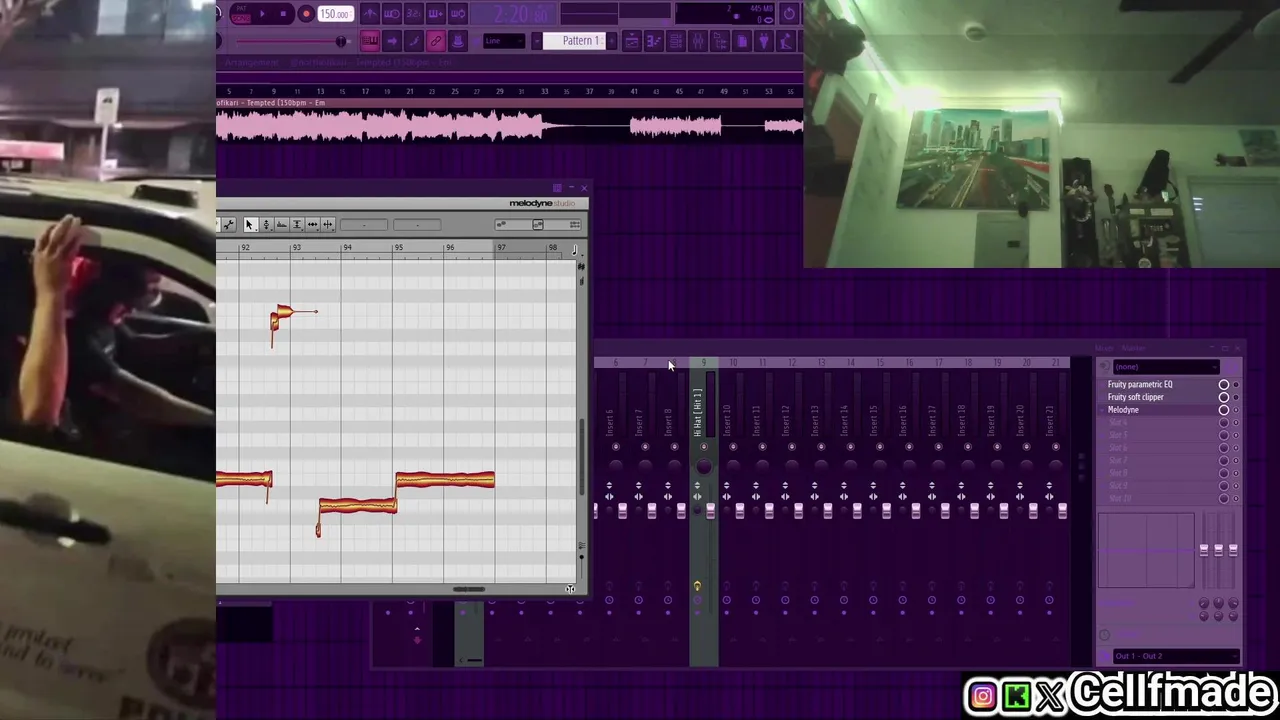Open the Melodyne effect slot
Viewport: 1280px width, 720px height.
coord(1123,410)
